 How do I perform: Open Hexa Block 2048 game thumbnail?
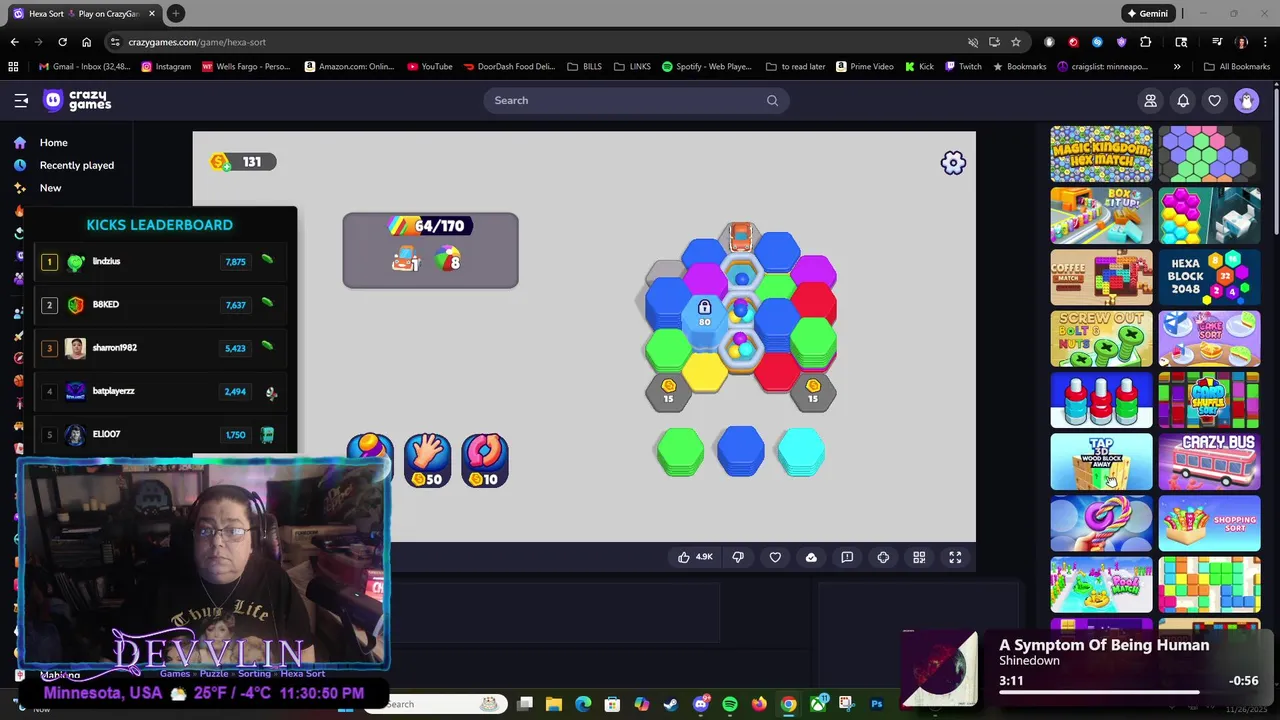pos(1209,277)
